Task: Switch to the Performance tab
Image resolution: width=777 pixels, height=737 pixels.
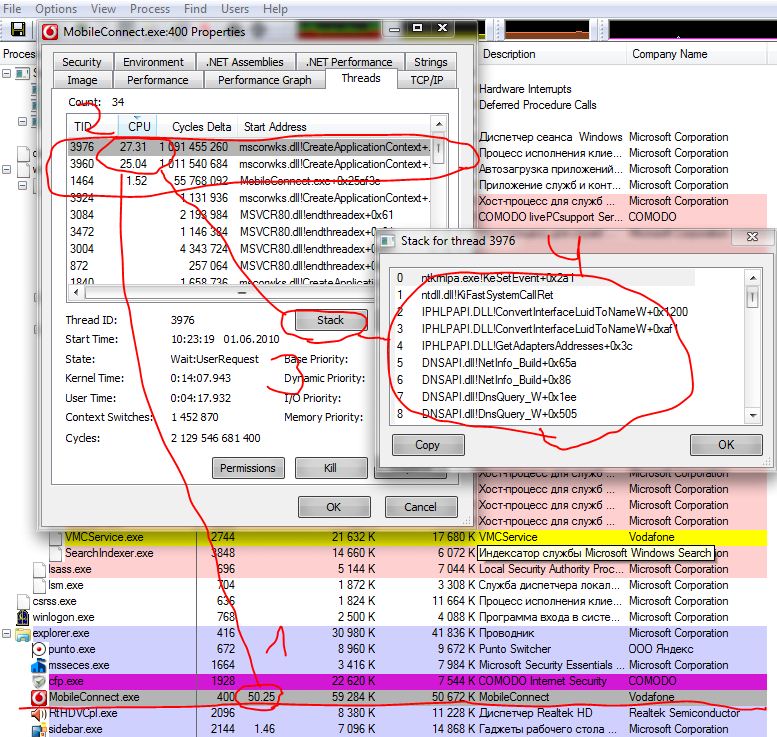Action: point(158,80)
